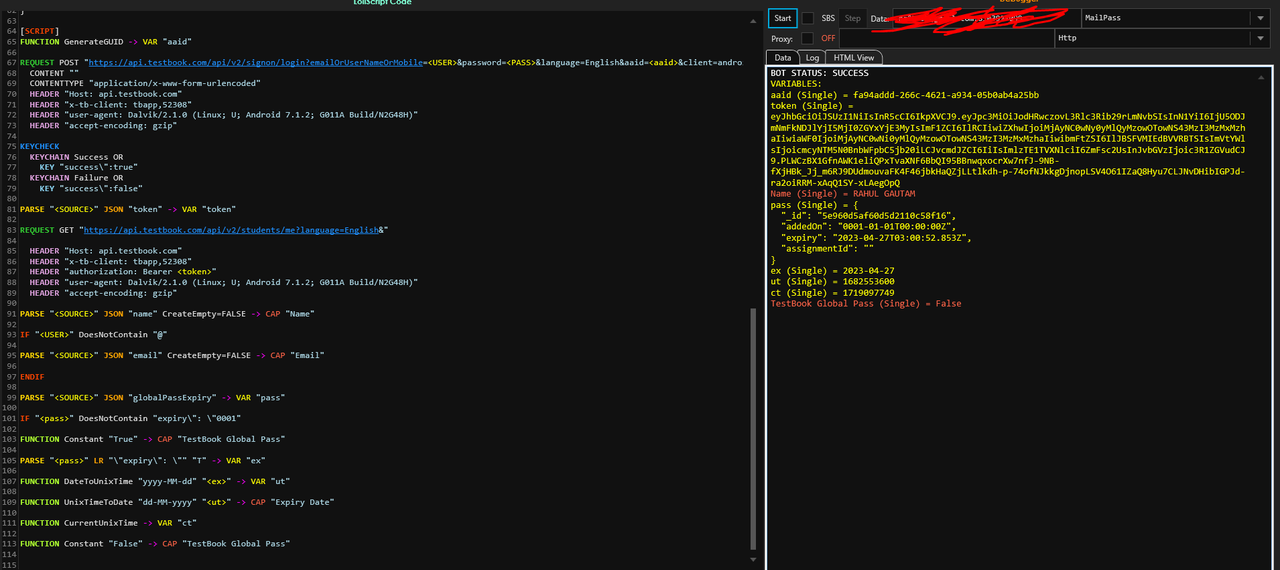Click the students/me URL in the GET request
This screenshot has width=1280, height=570.
(232, 229)
